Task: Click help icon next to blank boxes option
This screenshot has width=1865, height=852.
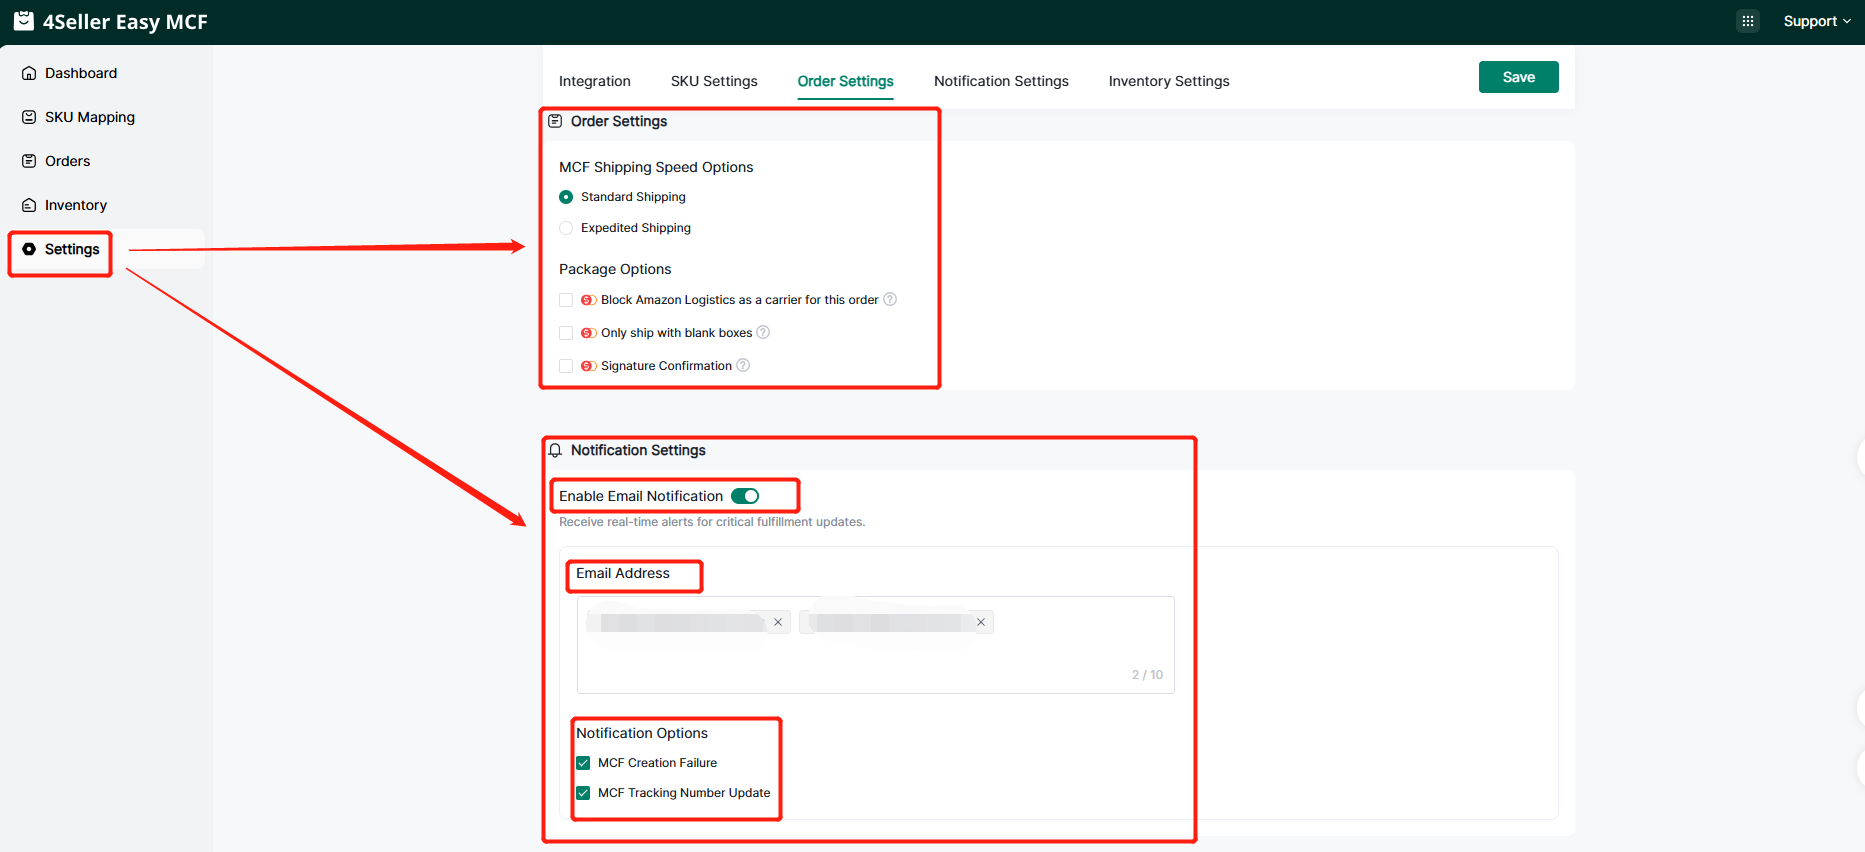Action: [763, 333]
